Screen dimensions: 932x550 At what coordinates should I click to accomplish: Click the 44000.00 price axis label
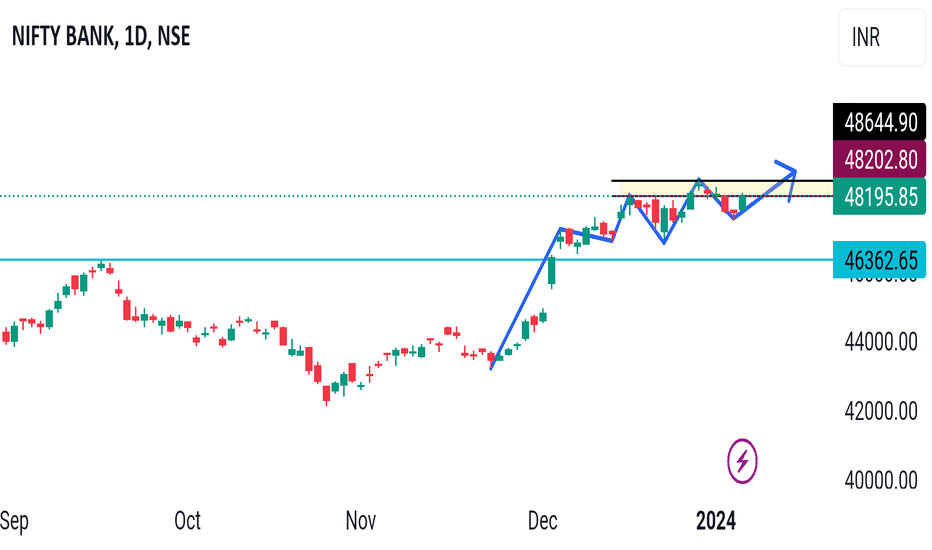coord(881,342)
